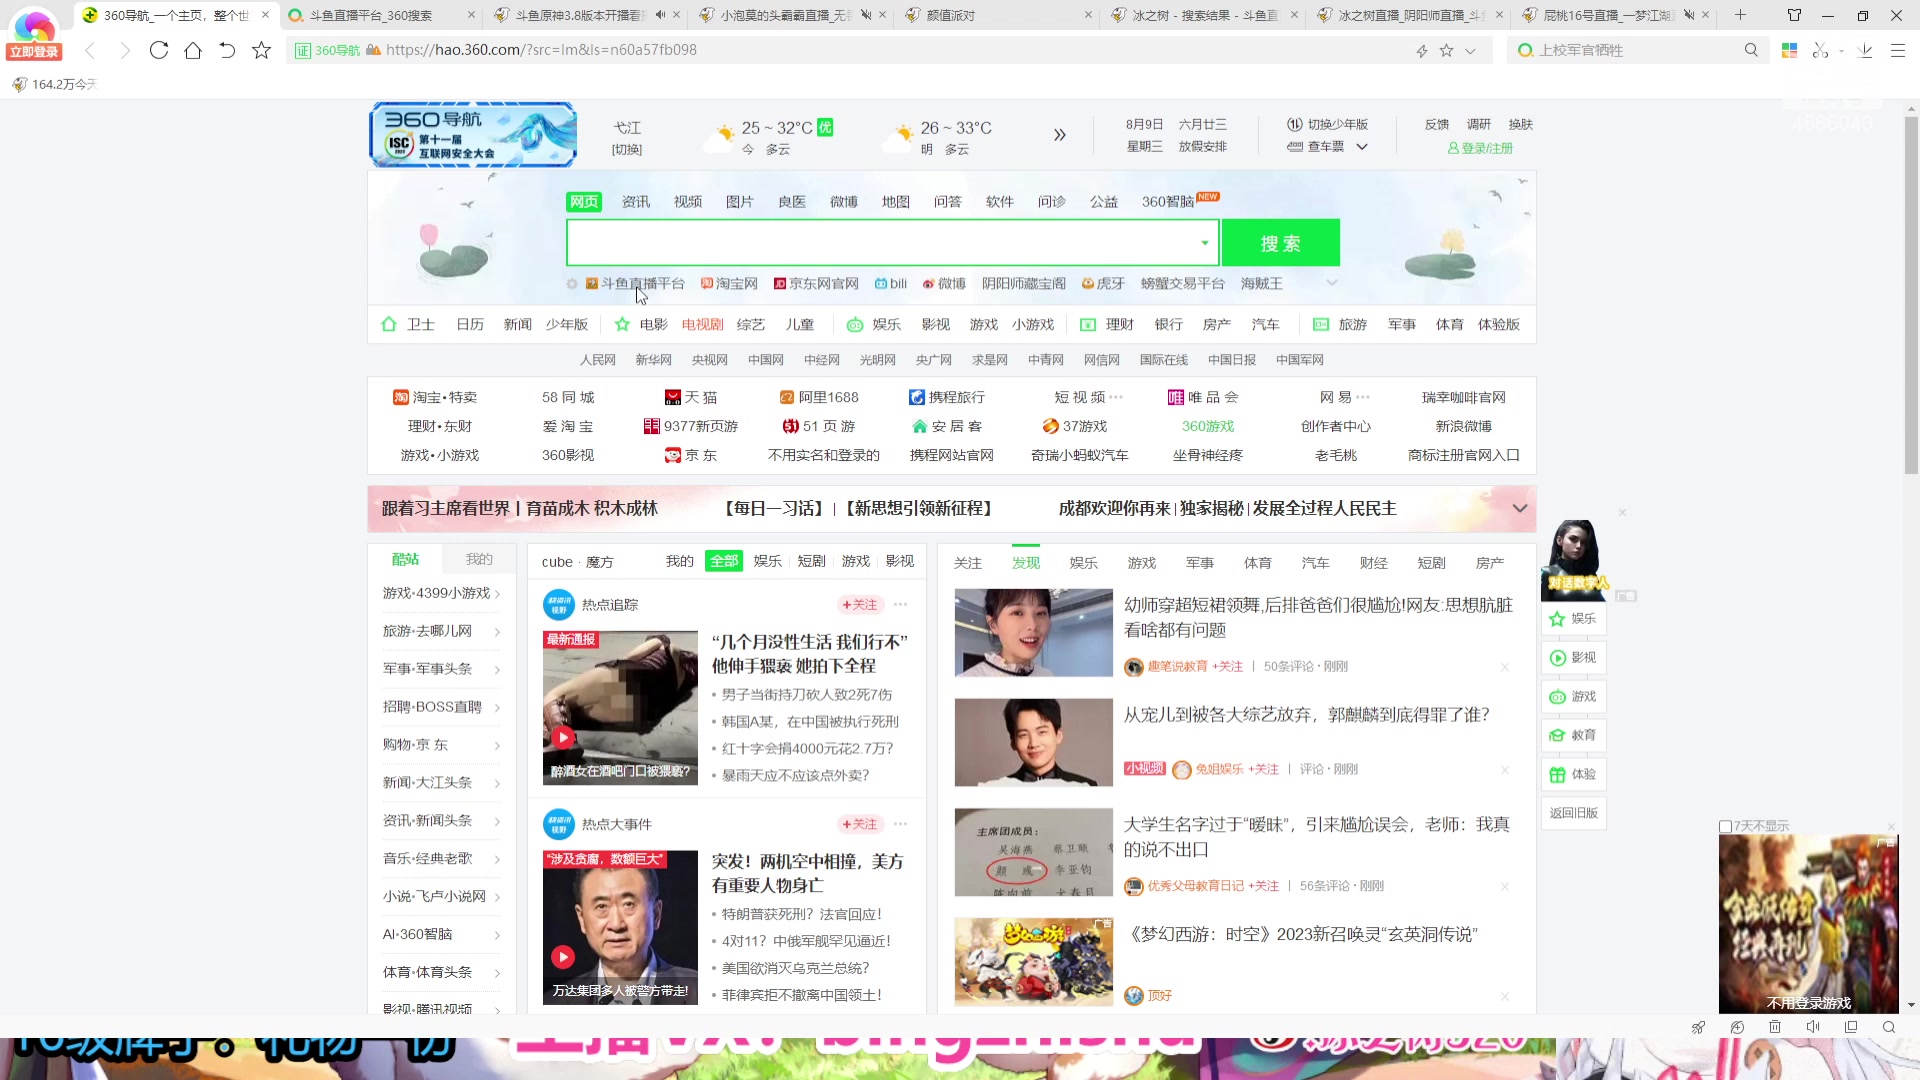The height and width of the screenshot is (1080, 1920).
Task: Go to the browser home page icon
Action: [193, 50]
